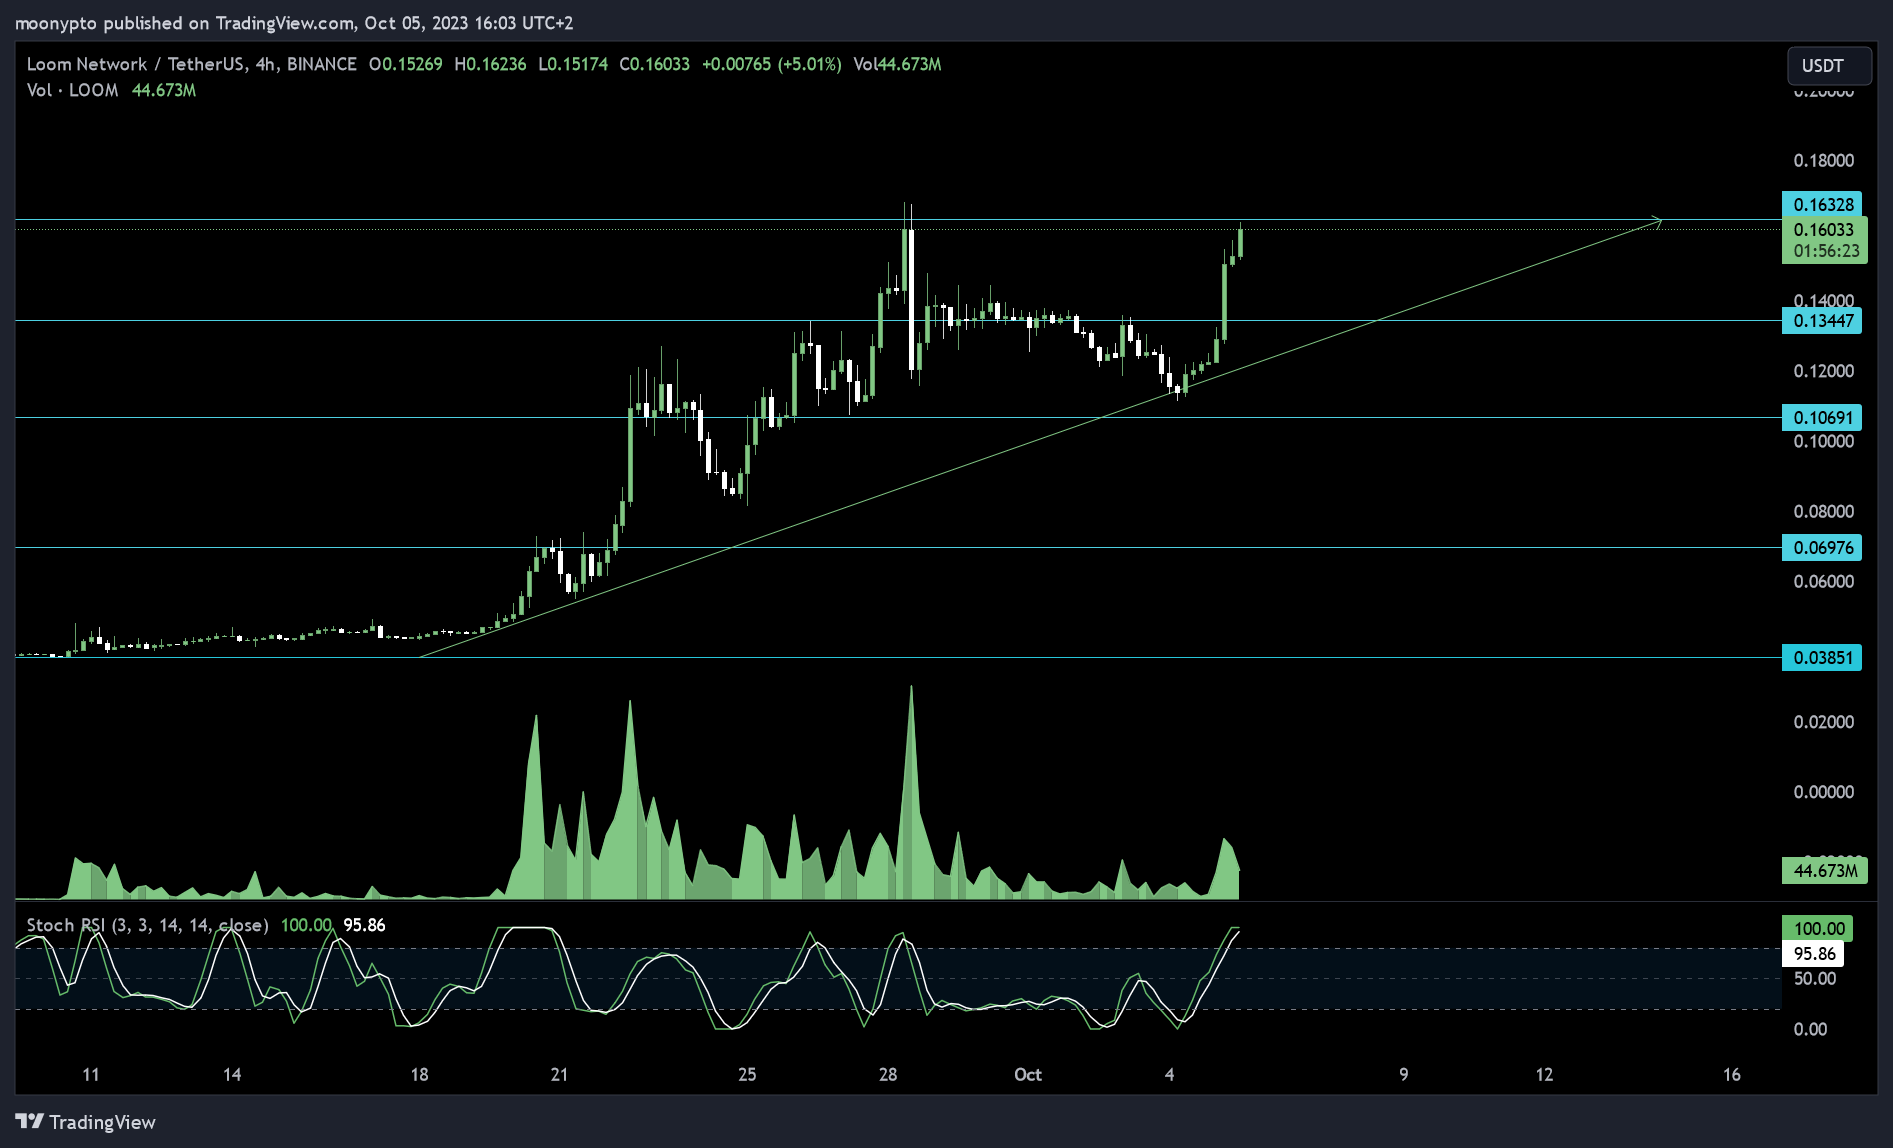Select the 0.13447 horizontal line label
Image resolution: width=1893 pixels, height=1148 pixels.
1822,321
